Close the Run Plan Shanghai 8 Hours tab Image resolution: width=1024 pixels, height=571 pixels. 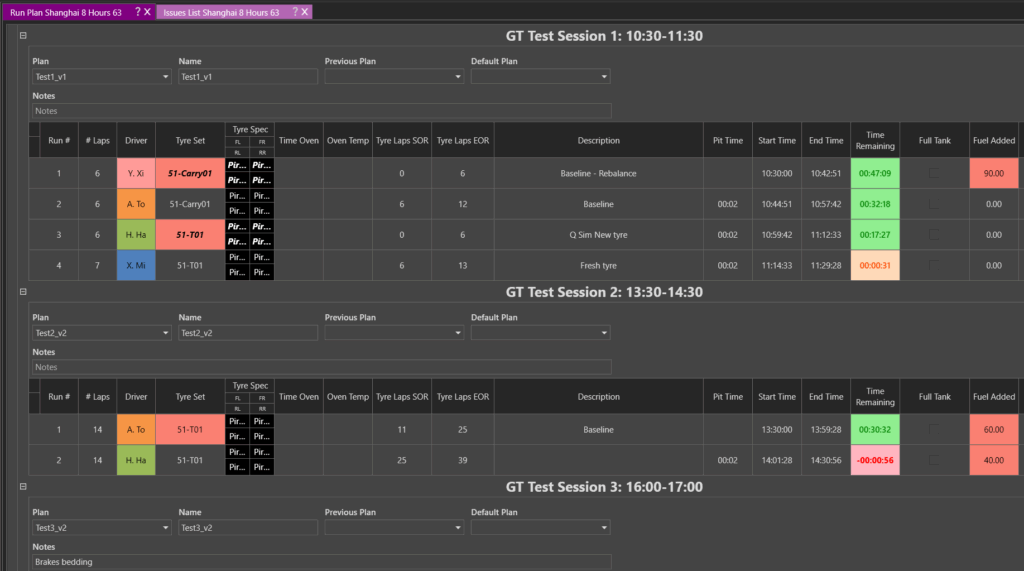click(x=148, y=12)
